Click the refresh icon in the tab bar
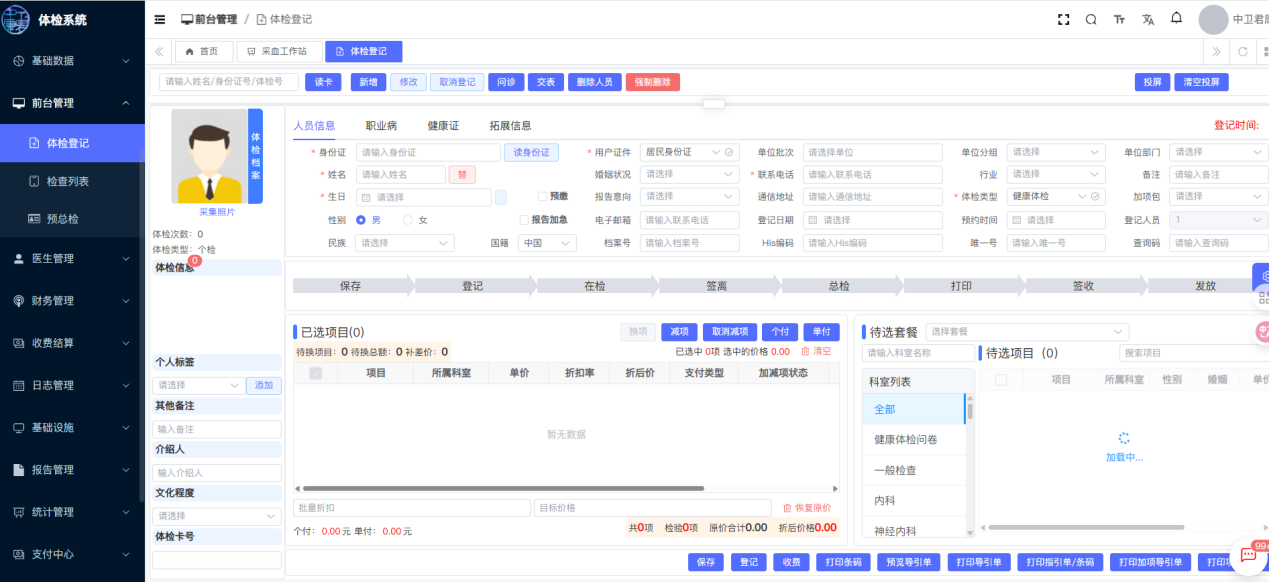This screenshot has width=1269, height=582. [x=1243, y=52]
